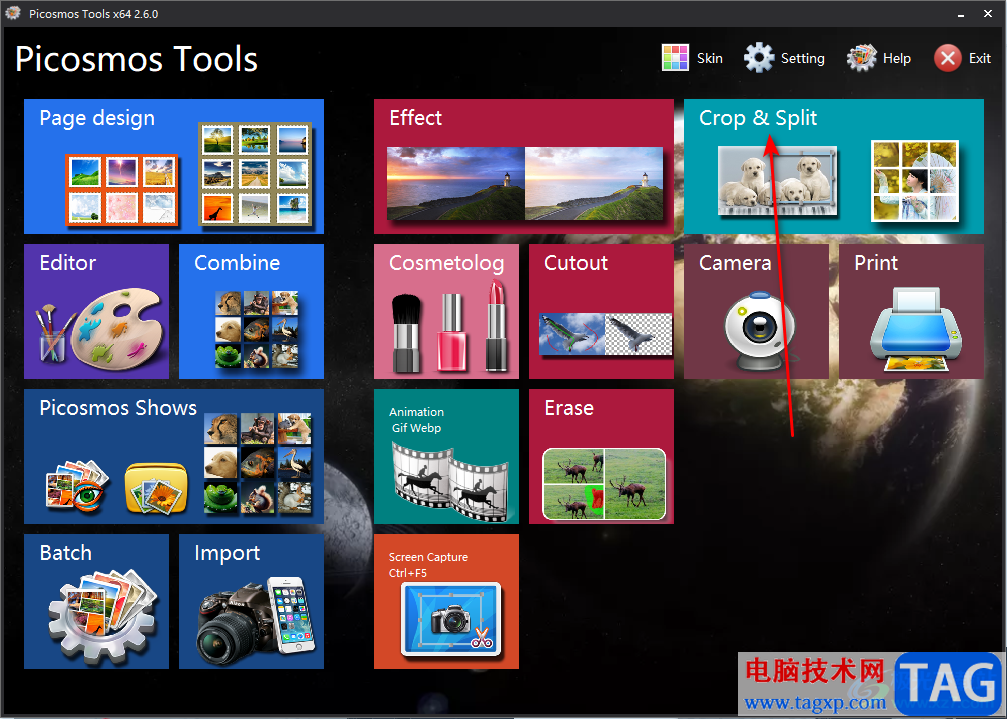Click the Setting label text
1007x719 pixels.
click(x=803, y=58)
